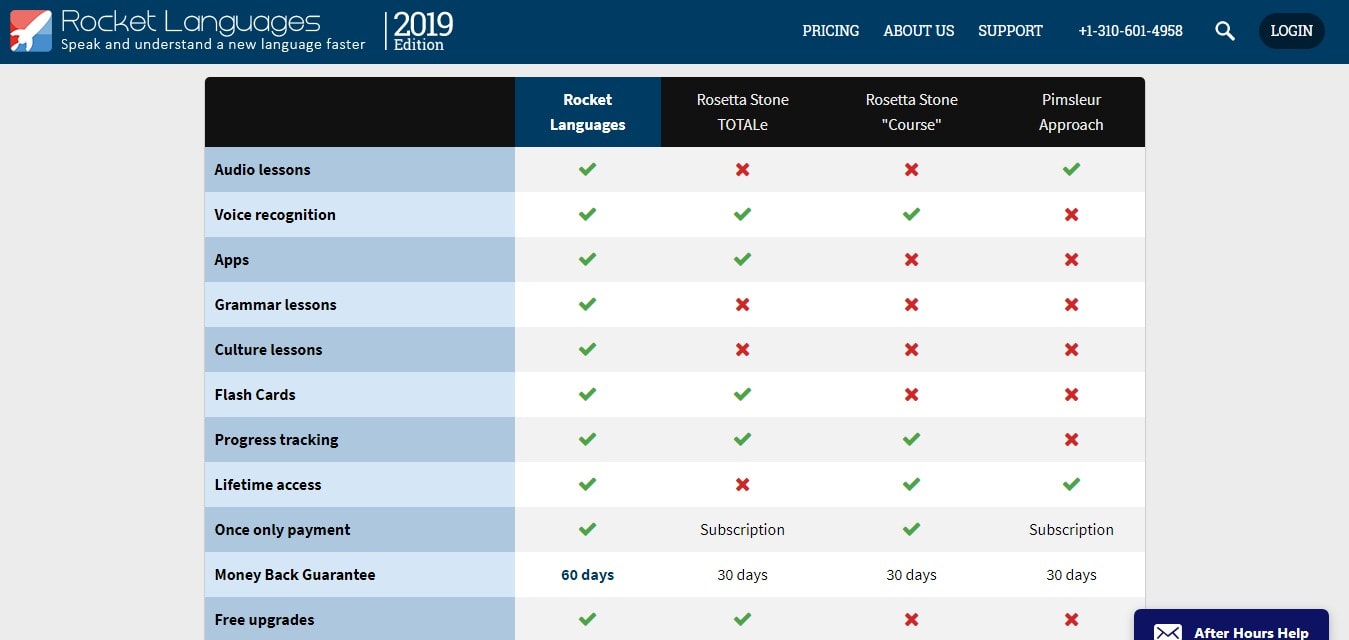1349x640 pixels.
Task: Open the After Hours Help widget
Action: (x=1231, y=625)
